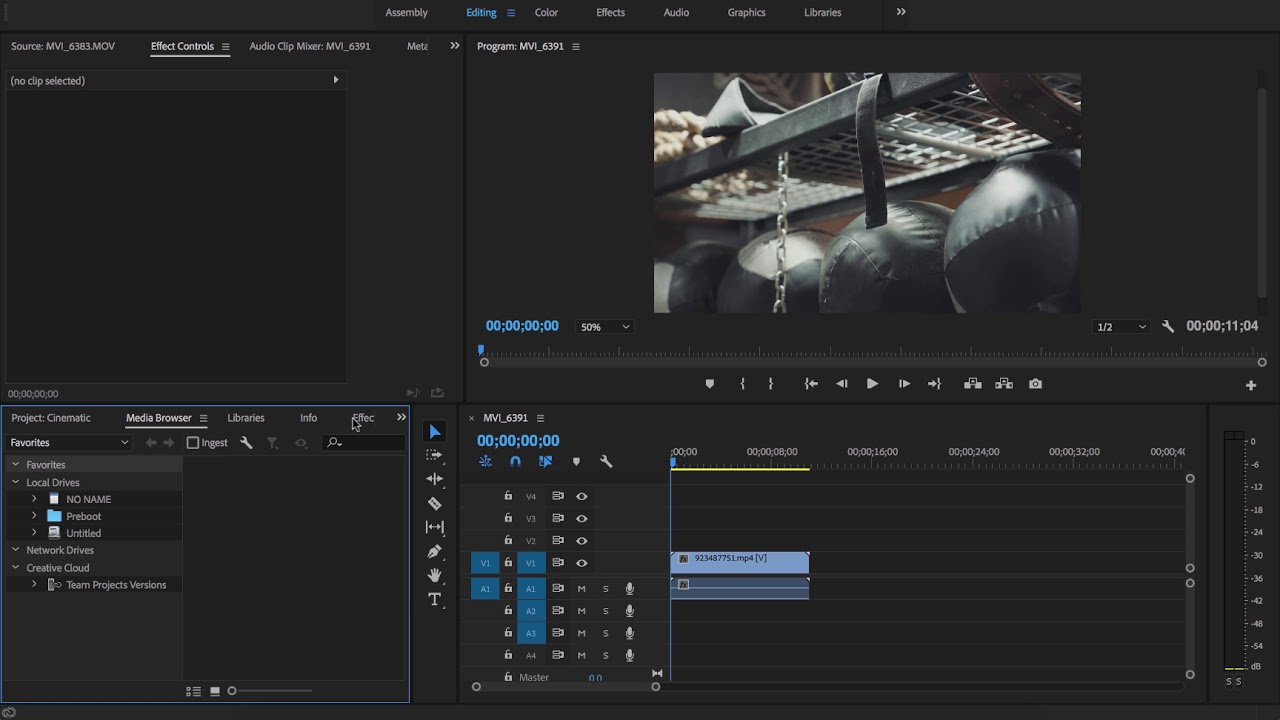Select the Pen tool
Image resolution: width=1280 pixels, height=720 pixels.
coord(434,551)
